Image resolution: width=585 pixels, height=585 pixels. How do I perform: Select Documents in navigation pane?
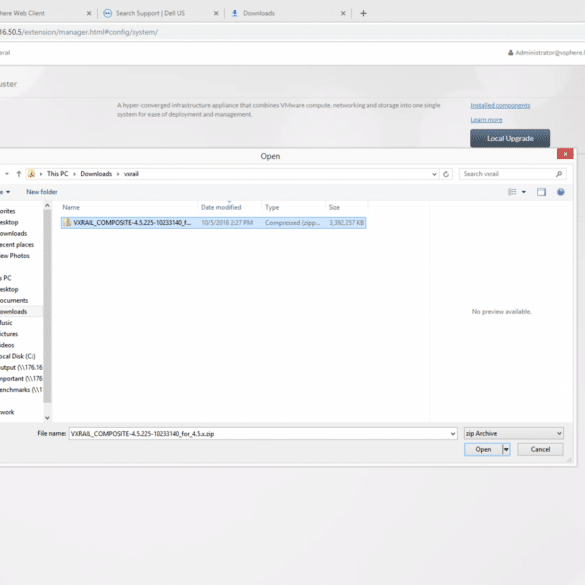point(14,300)
